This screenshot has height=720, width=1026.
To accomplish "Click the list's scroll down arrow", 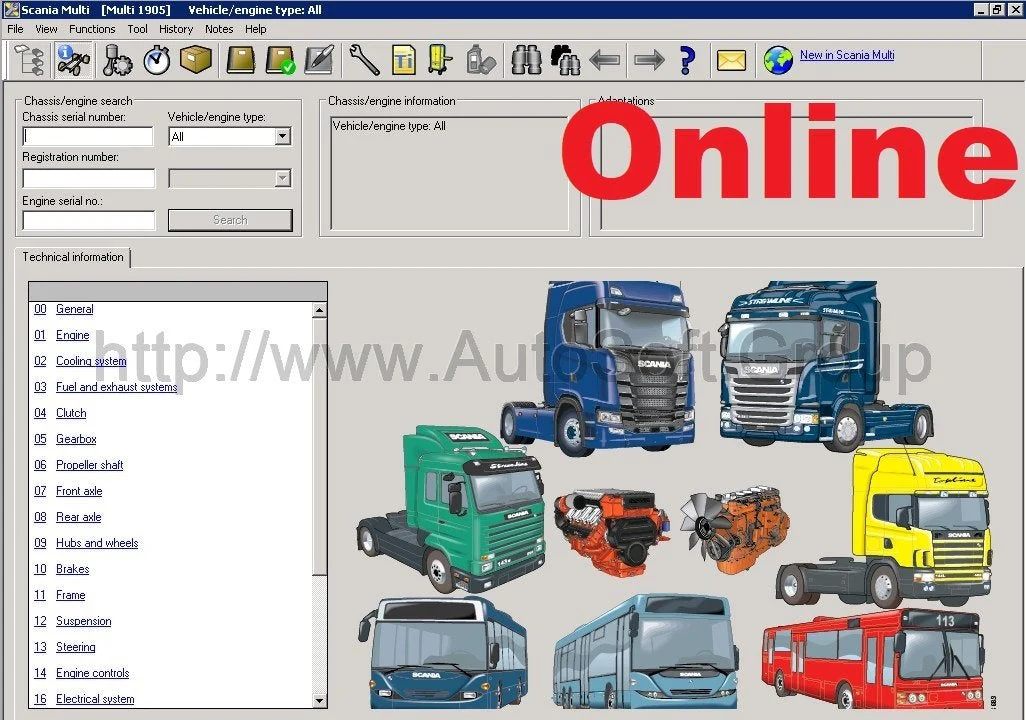I will [x=320, y=700].
